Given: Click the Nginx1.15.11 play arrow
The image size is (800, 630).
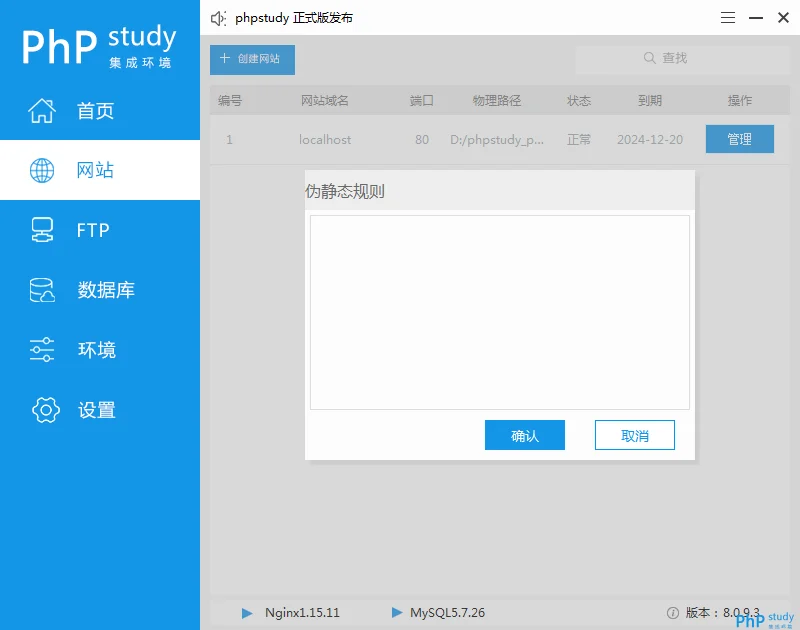Looking at the screenshot, I should tap(247, 613).
